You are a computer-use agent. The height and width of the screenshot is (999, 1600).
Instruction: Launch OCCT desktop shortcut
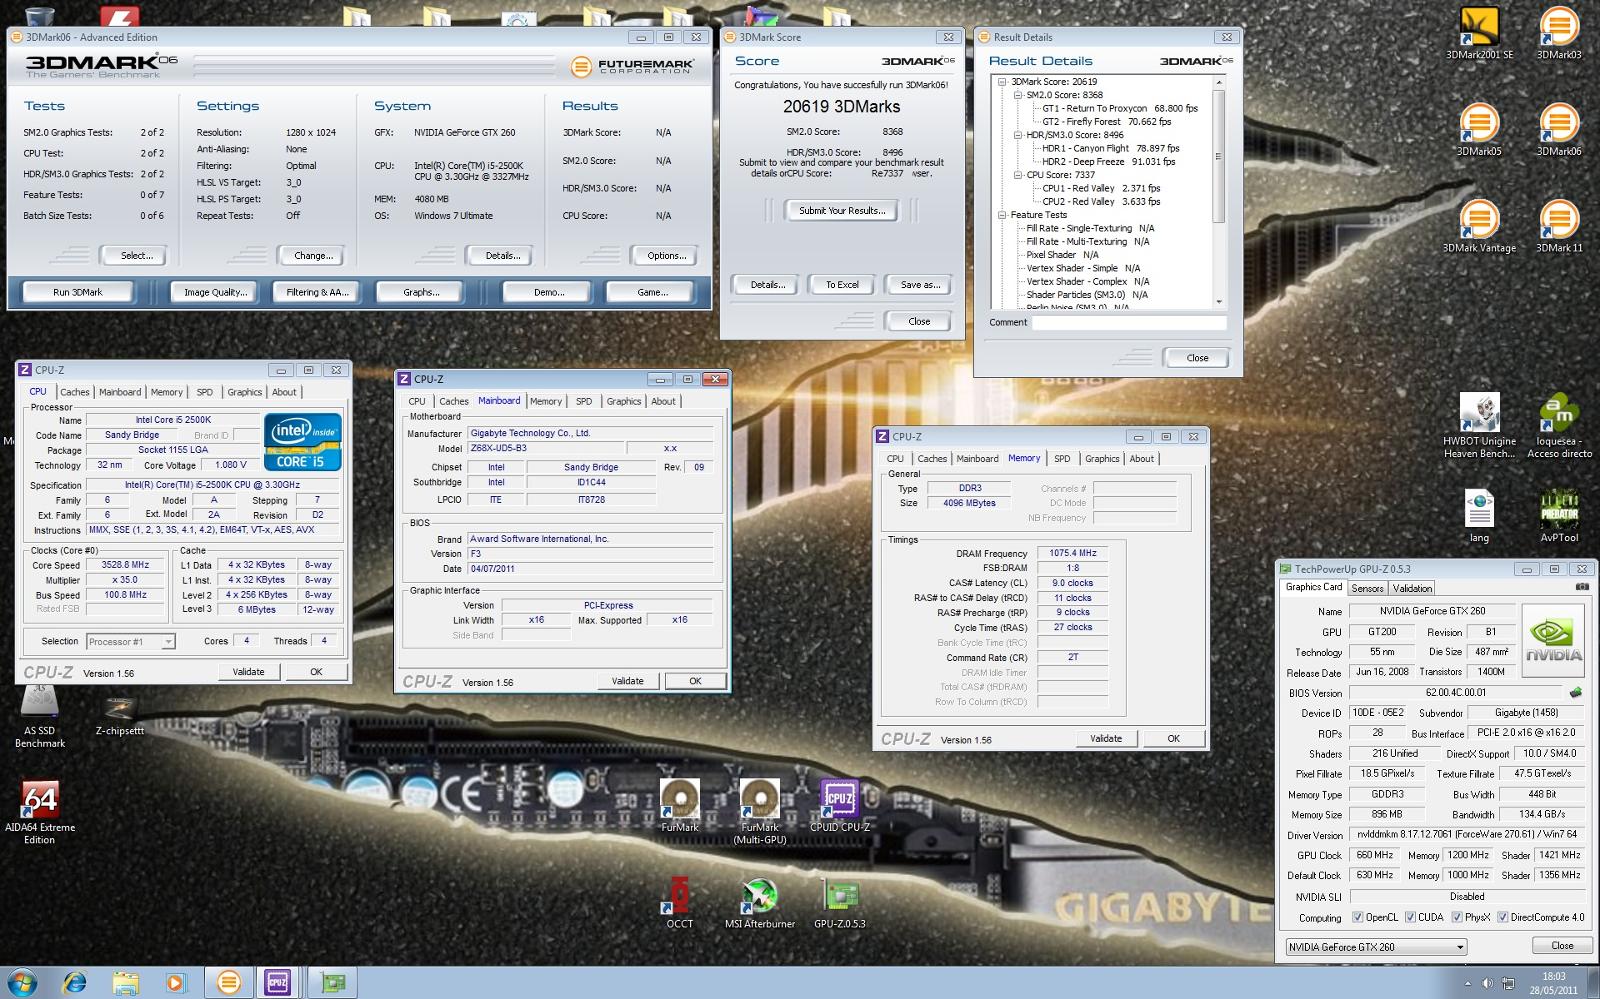680,903
